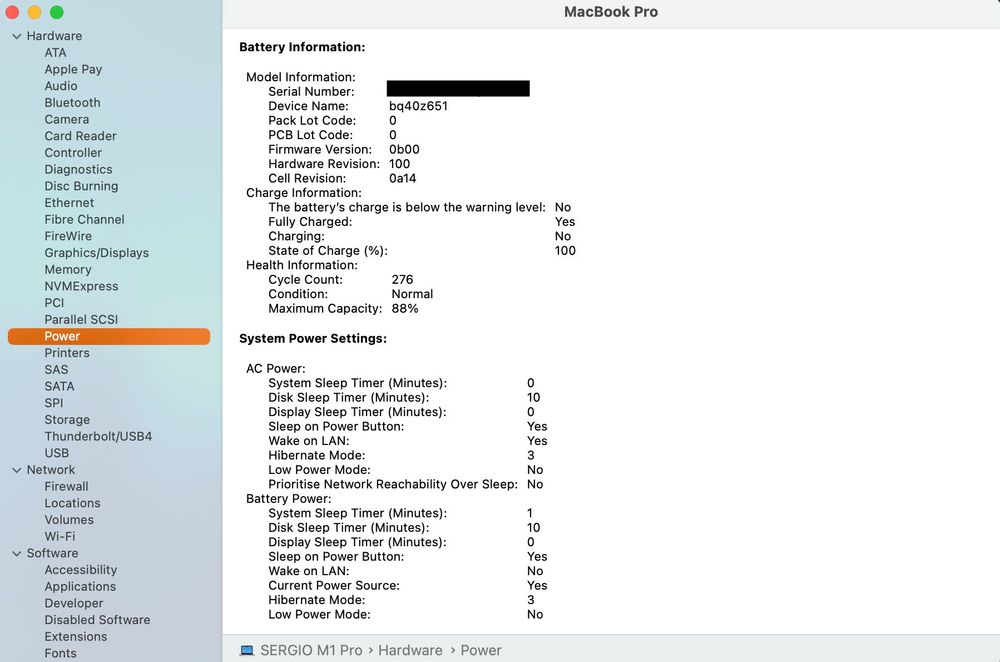This screenshot has height=662, width=1000.
Task: Open the PCI entry
Action: [x=54, y=303]
